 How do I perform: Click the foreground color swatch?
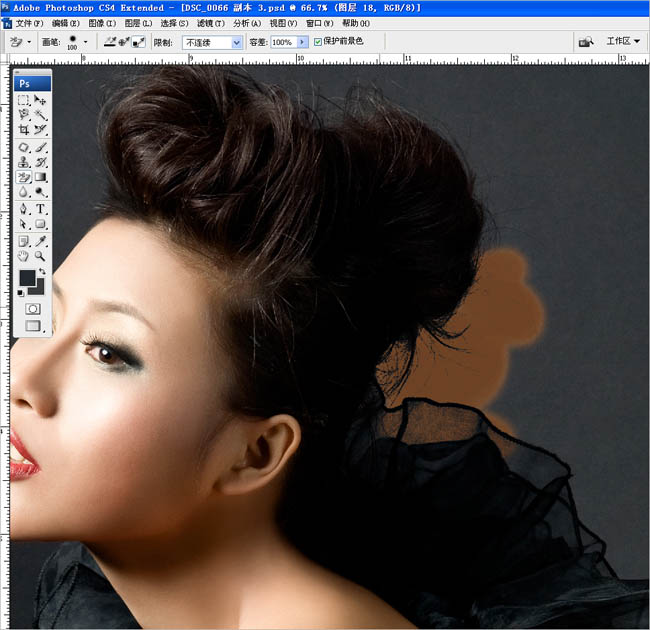[26, 278]
